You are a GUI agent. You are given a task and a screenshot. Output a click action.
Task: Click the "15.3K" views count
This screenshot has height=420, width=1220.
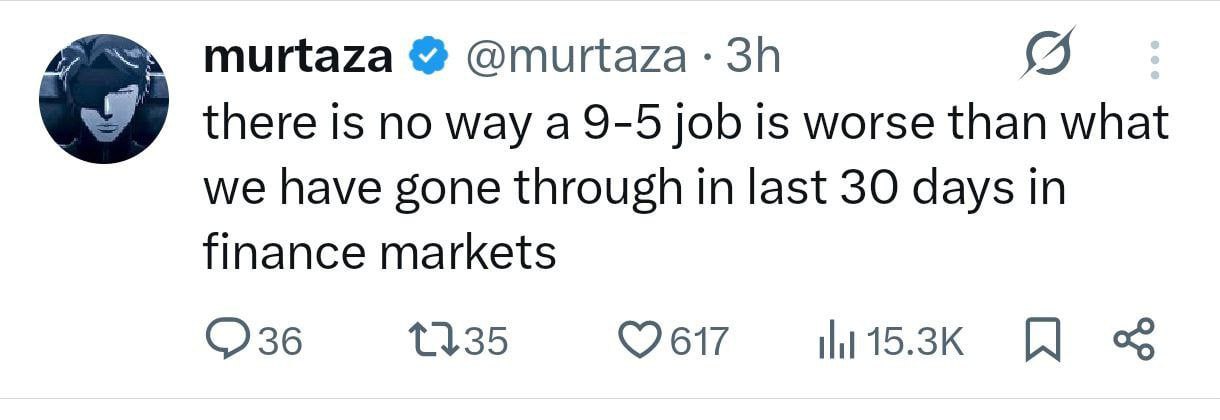click(x=915, y=343)
